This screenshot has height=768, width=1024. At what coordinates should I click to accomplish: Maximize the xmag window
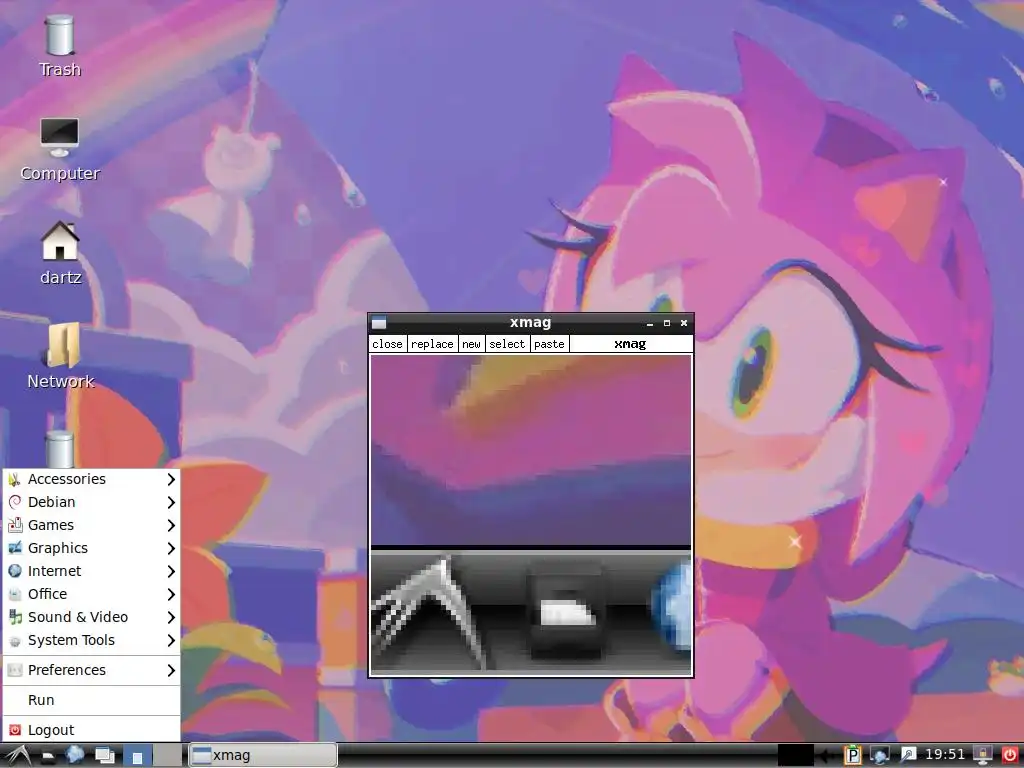pyautogui.click(x=667, y=323)
